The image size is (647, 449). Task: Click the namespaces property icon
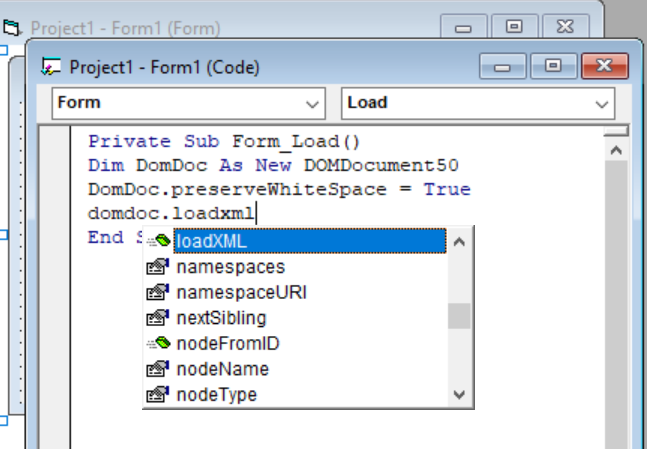pos(158,267)
